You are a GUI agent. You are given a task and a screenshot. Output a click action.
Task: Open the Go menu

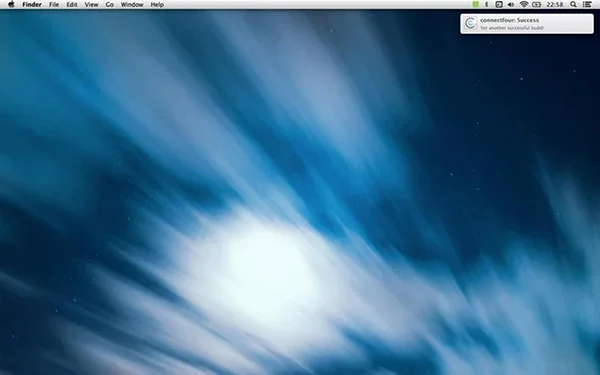coord(110,5)
